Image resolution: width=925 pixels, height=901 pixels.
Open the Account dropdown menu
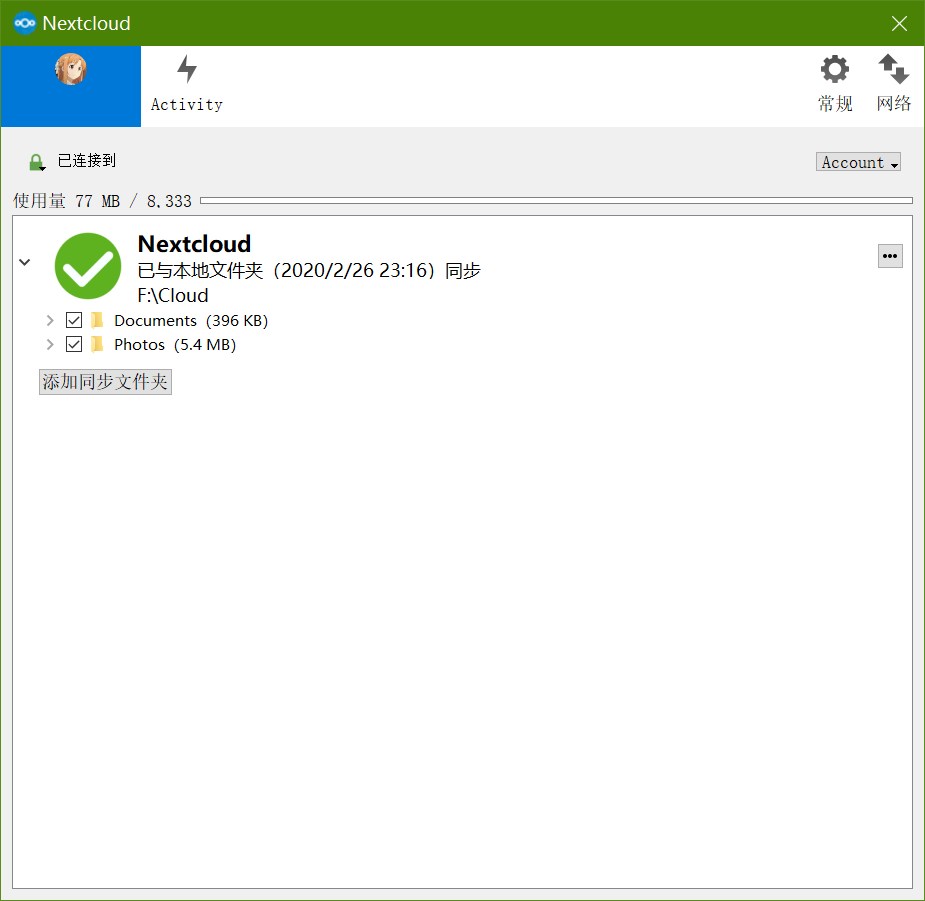pos(858,162)
